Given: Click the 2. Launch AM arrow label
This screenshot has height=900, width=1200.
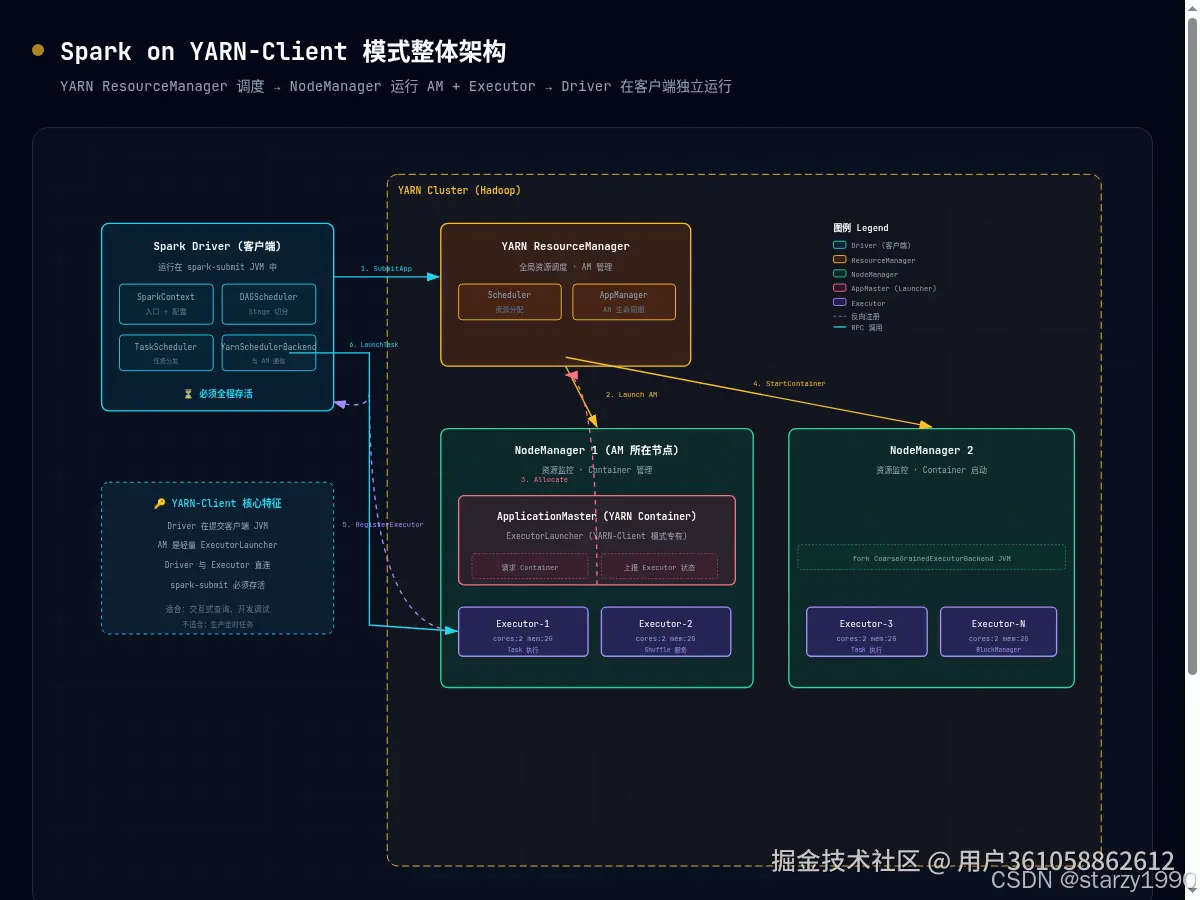Looking at the screenshot, I should pos(631,395).
